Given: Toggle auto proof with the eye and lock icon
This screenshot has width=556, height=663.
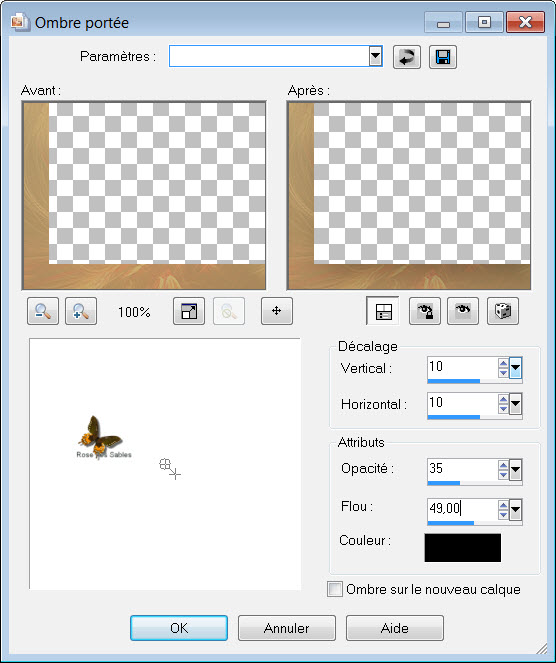Looking at the screenshot, I should pos(425,311).
